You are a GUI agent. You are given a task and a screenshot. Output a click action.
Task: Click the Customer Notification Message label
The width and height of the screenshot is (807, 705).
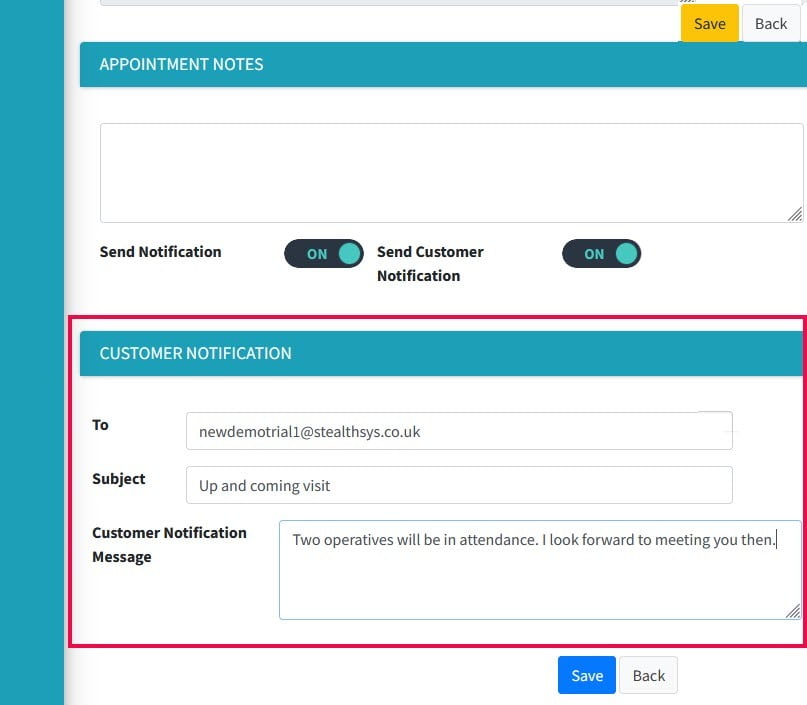(x=169, y=545)
